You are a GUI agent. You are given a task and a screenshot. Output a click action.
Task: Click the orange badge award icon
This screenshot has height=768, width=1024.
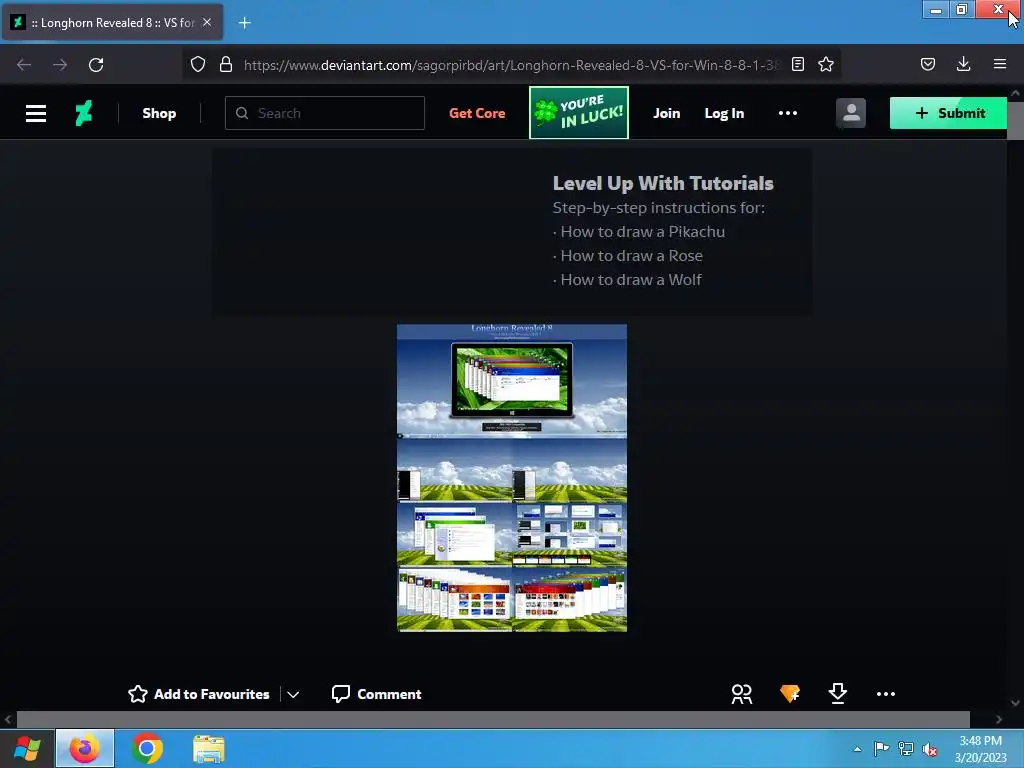790,694
